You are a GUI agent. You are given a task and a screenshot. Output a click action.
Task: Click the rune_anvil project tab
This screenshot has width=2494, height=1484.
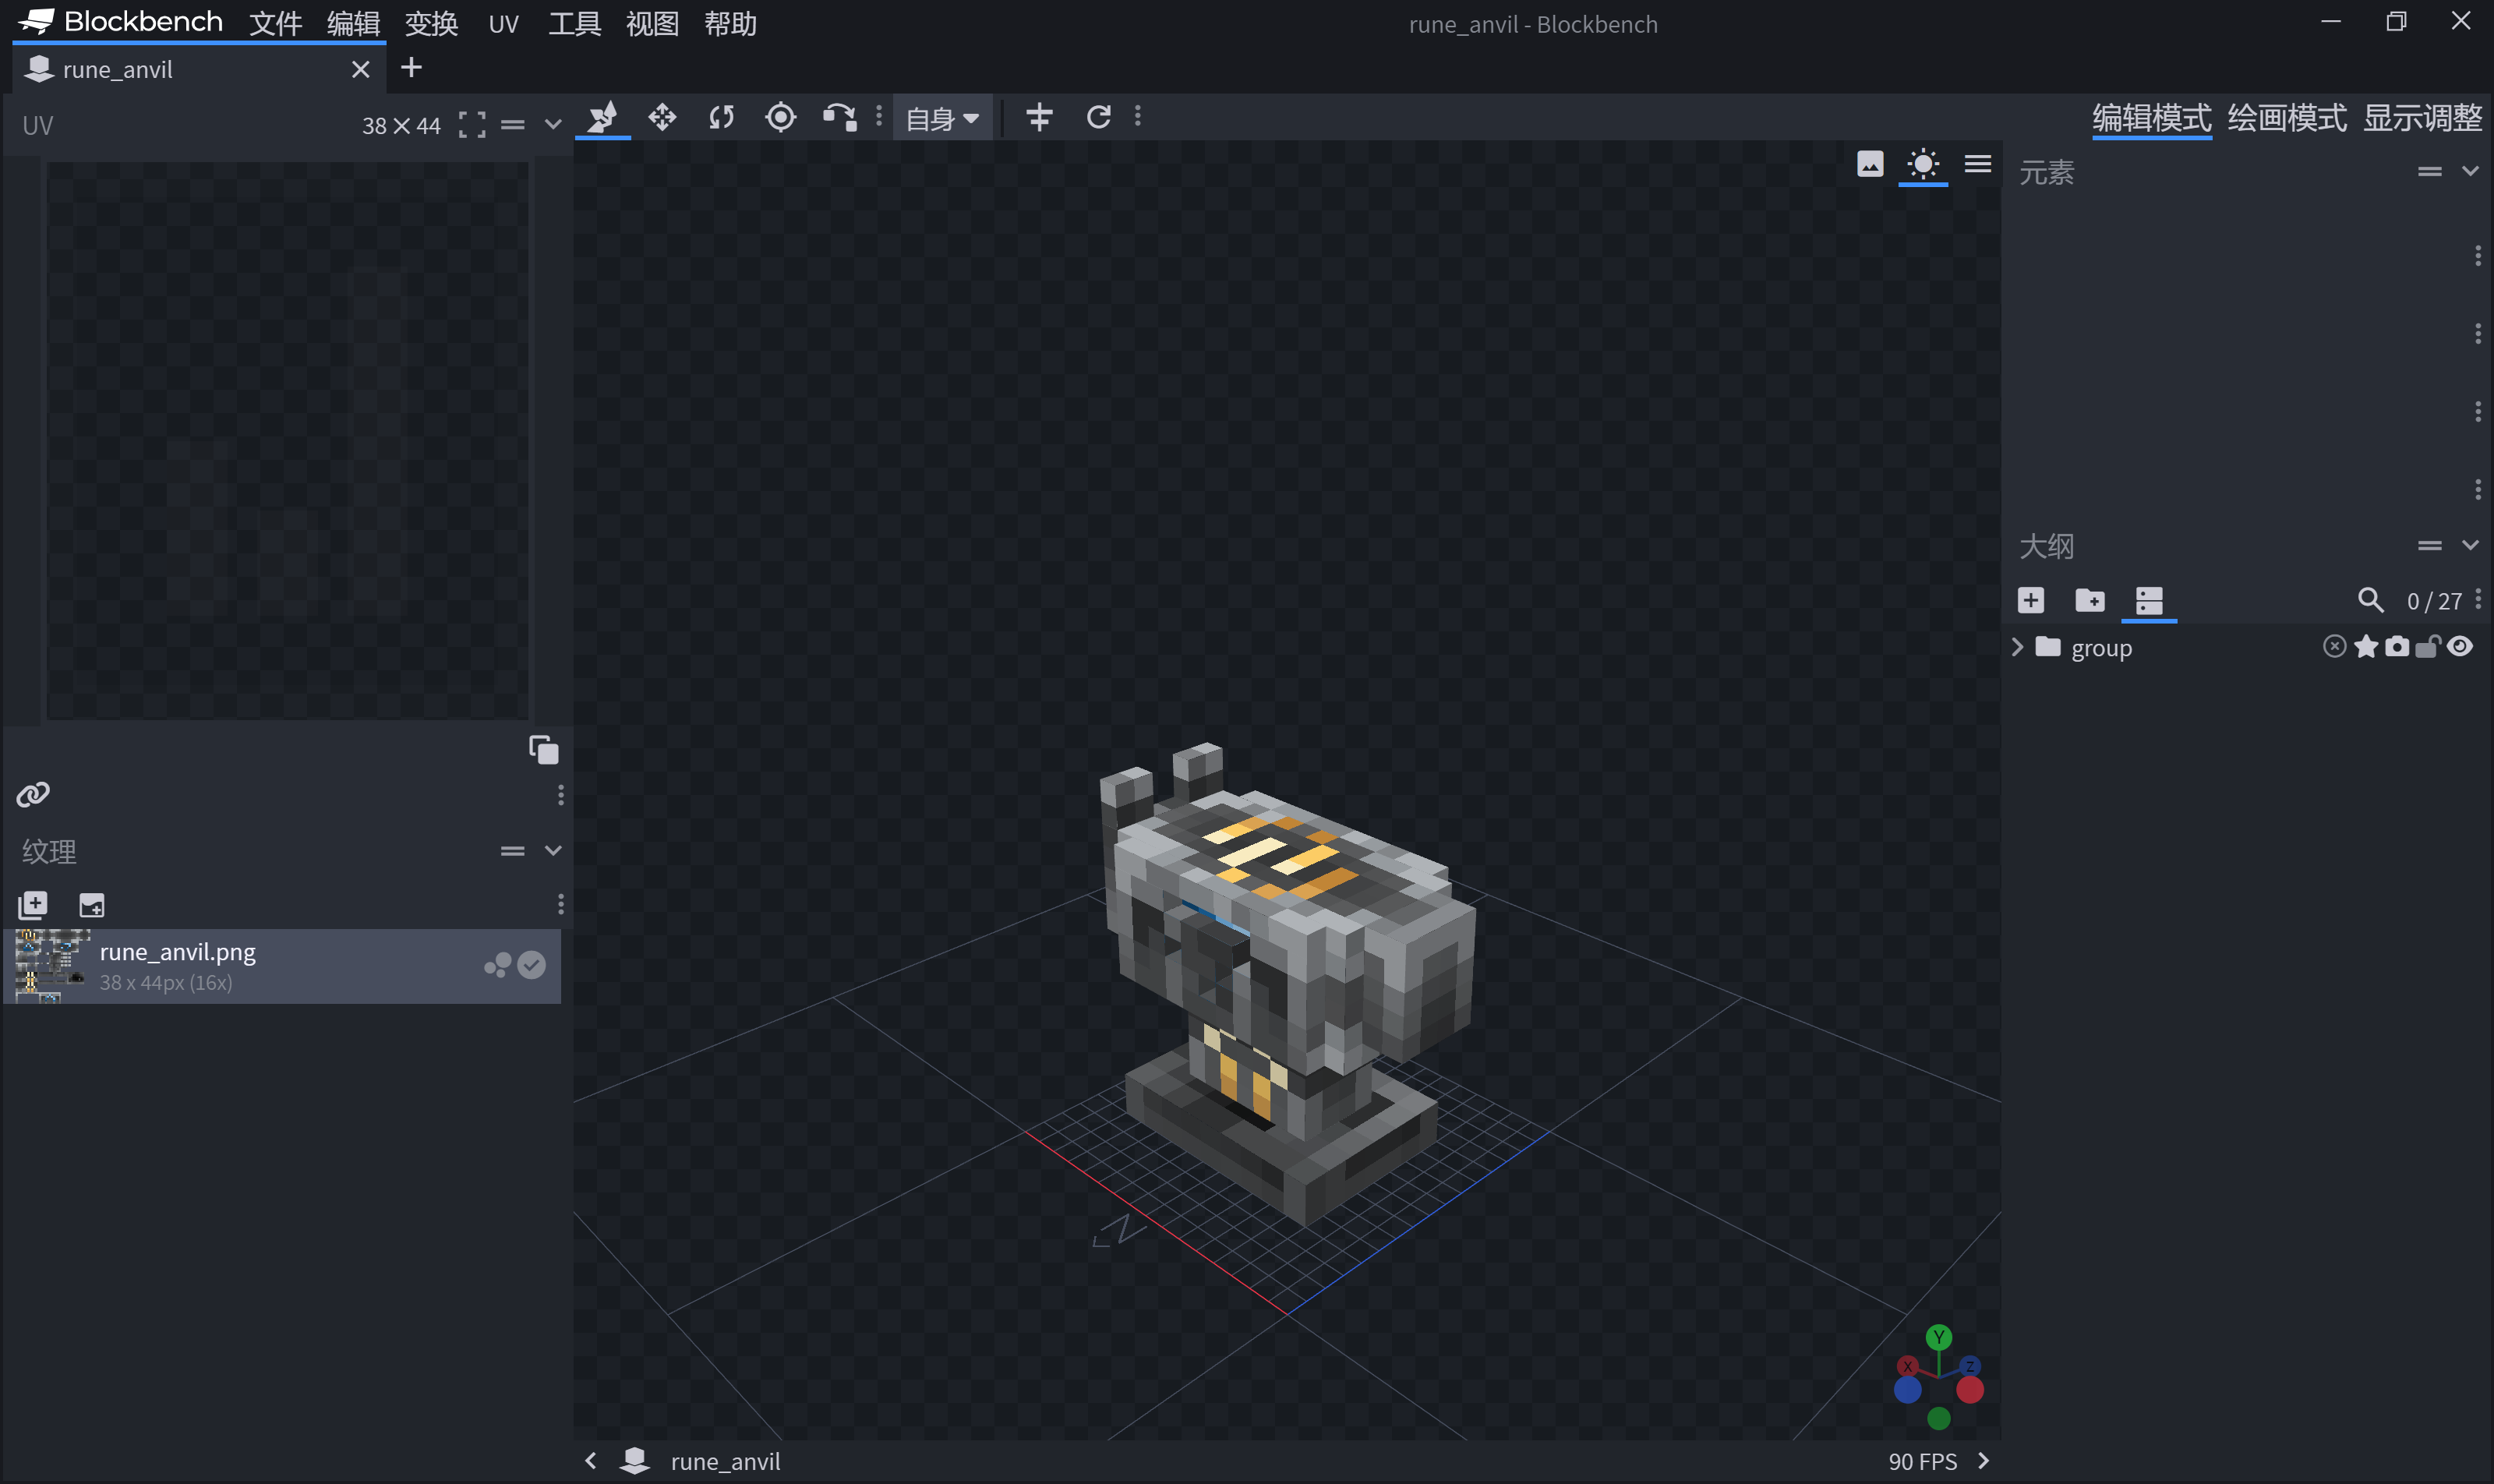198,69
